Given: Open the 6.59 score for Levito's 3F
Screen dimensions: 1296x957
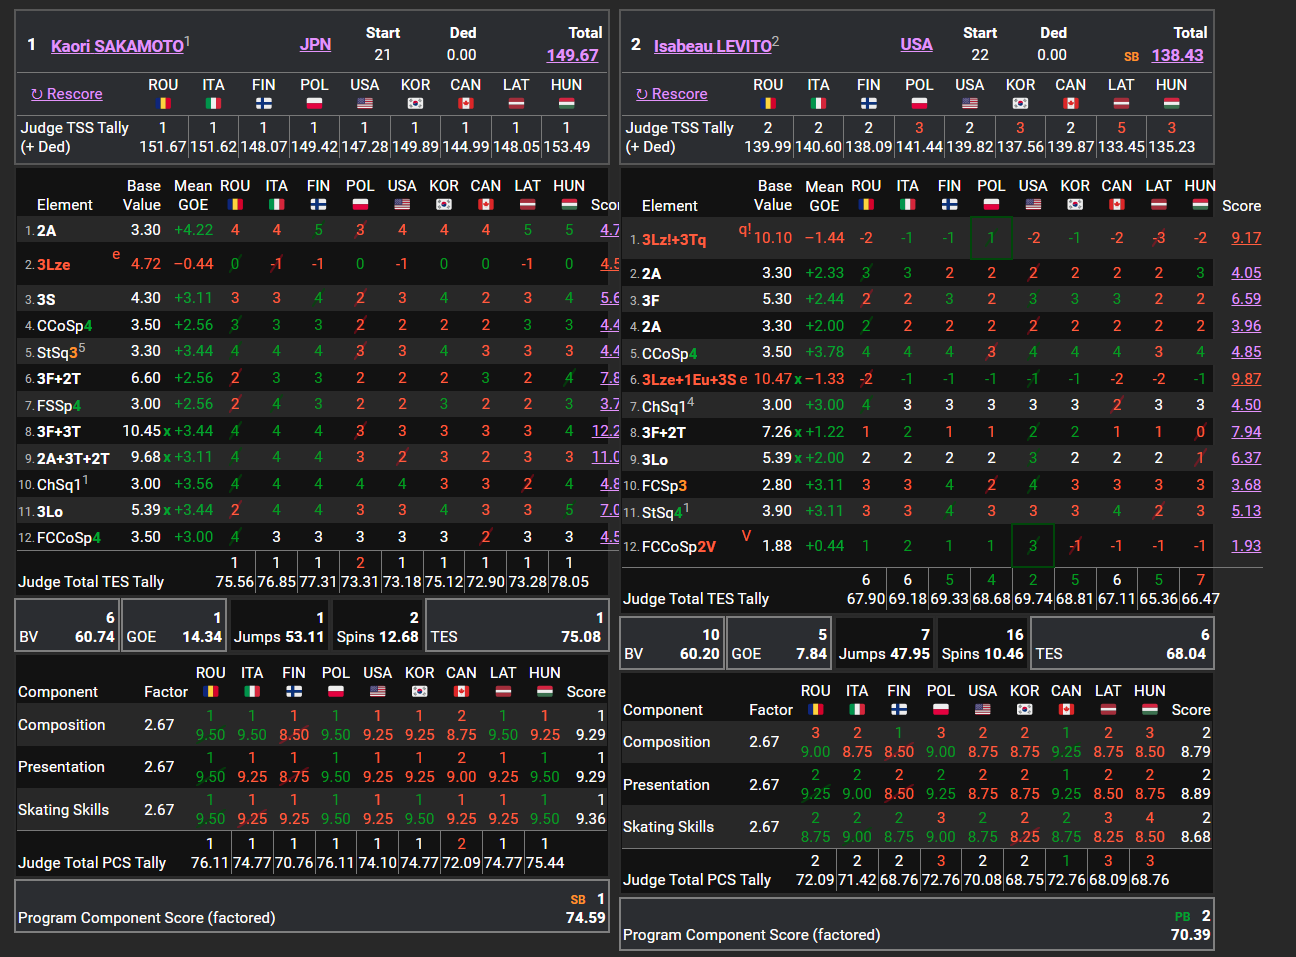Looking at the screenshot, I should (x=1246, y=299).
